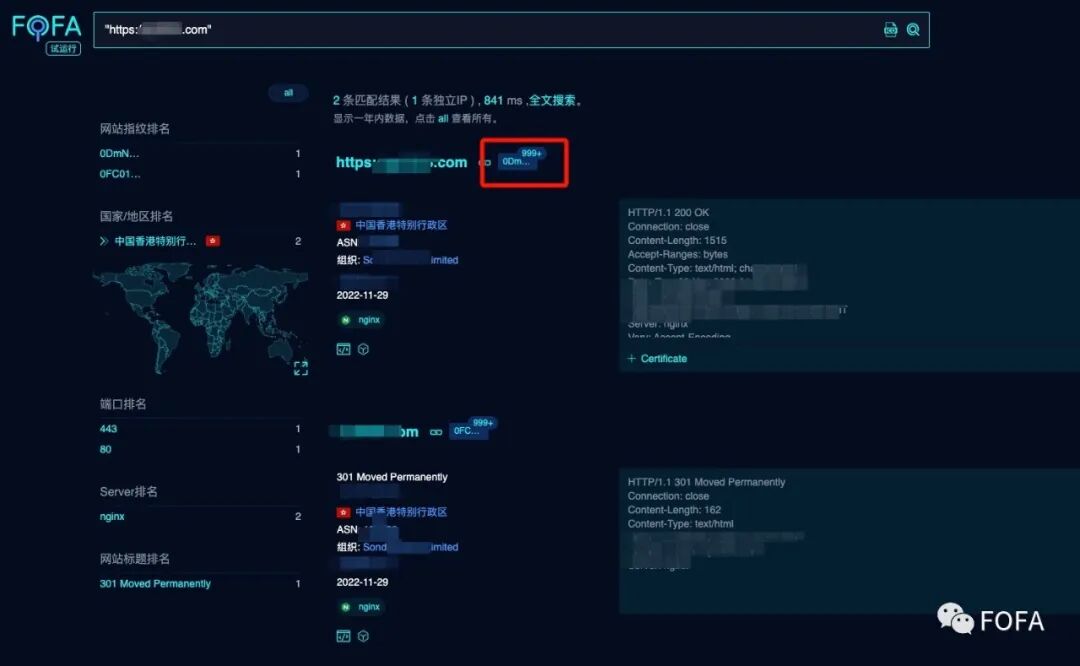Click the 网站标题排名 heading
Viewport: 1080px width, 666px height.
click(134, 559)
